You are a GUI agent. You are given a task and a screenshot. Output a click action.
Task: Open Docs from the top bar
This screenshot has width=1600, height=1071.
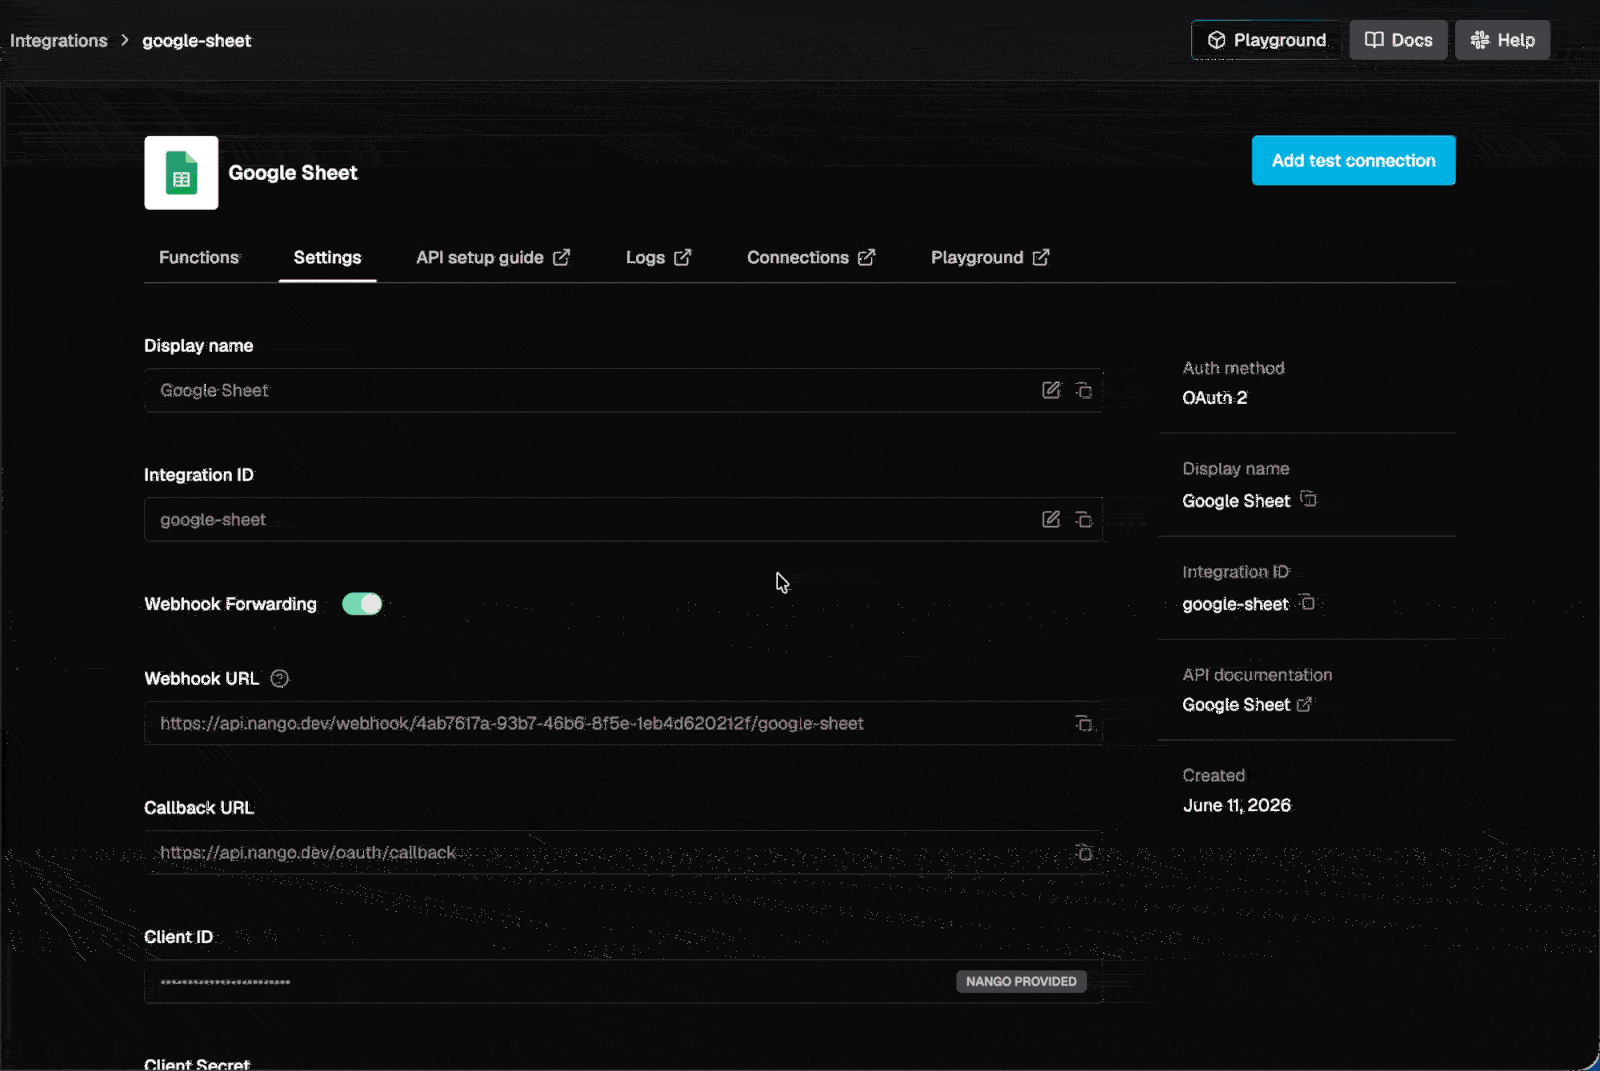point(1398,40)
